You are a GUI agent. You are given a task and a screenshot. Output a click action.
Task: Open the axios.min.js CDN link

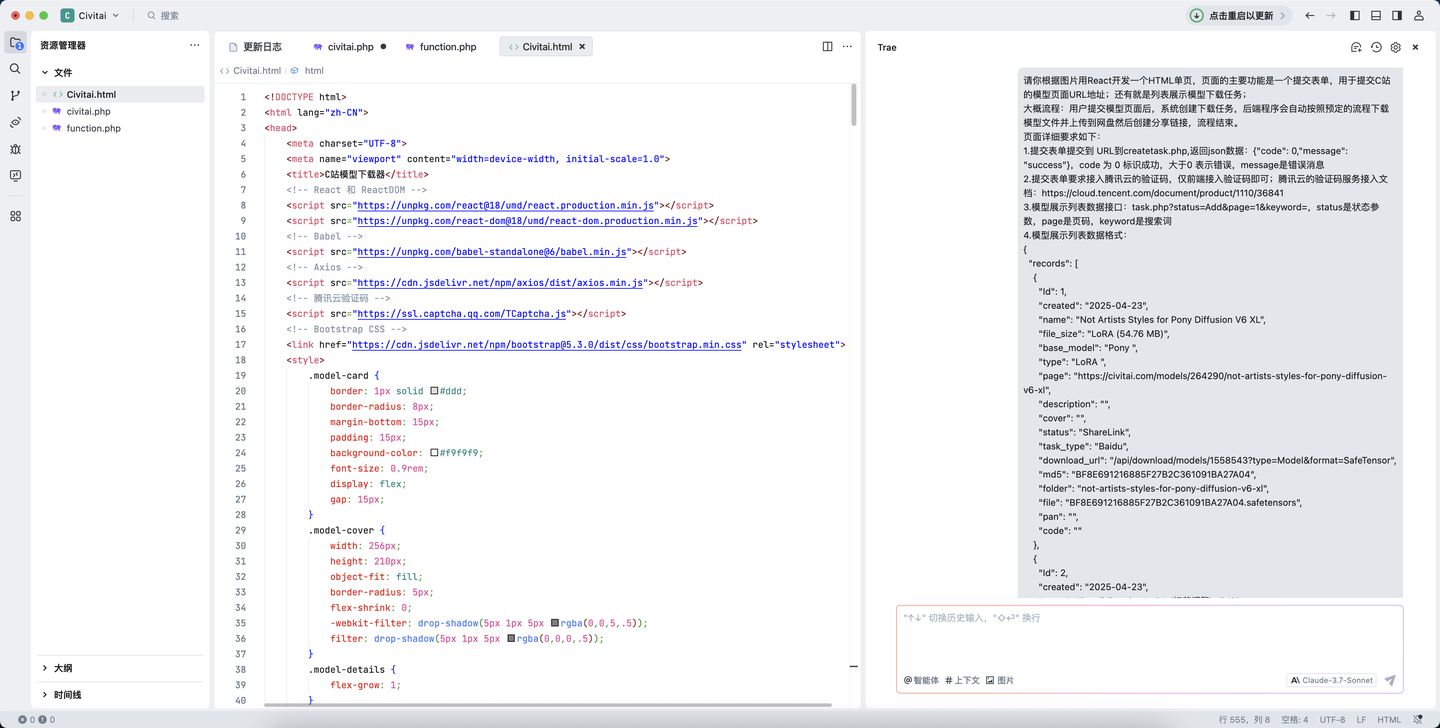[x=500, y=283]
